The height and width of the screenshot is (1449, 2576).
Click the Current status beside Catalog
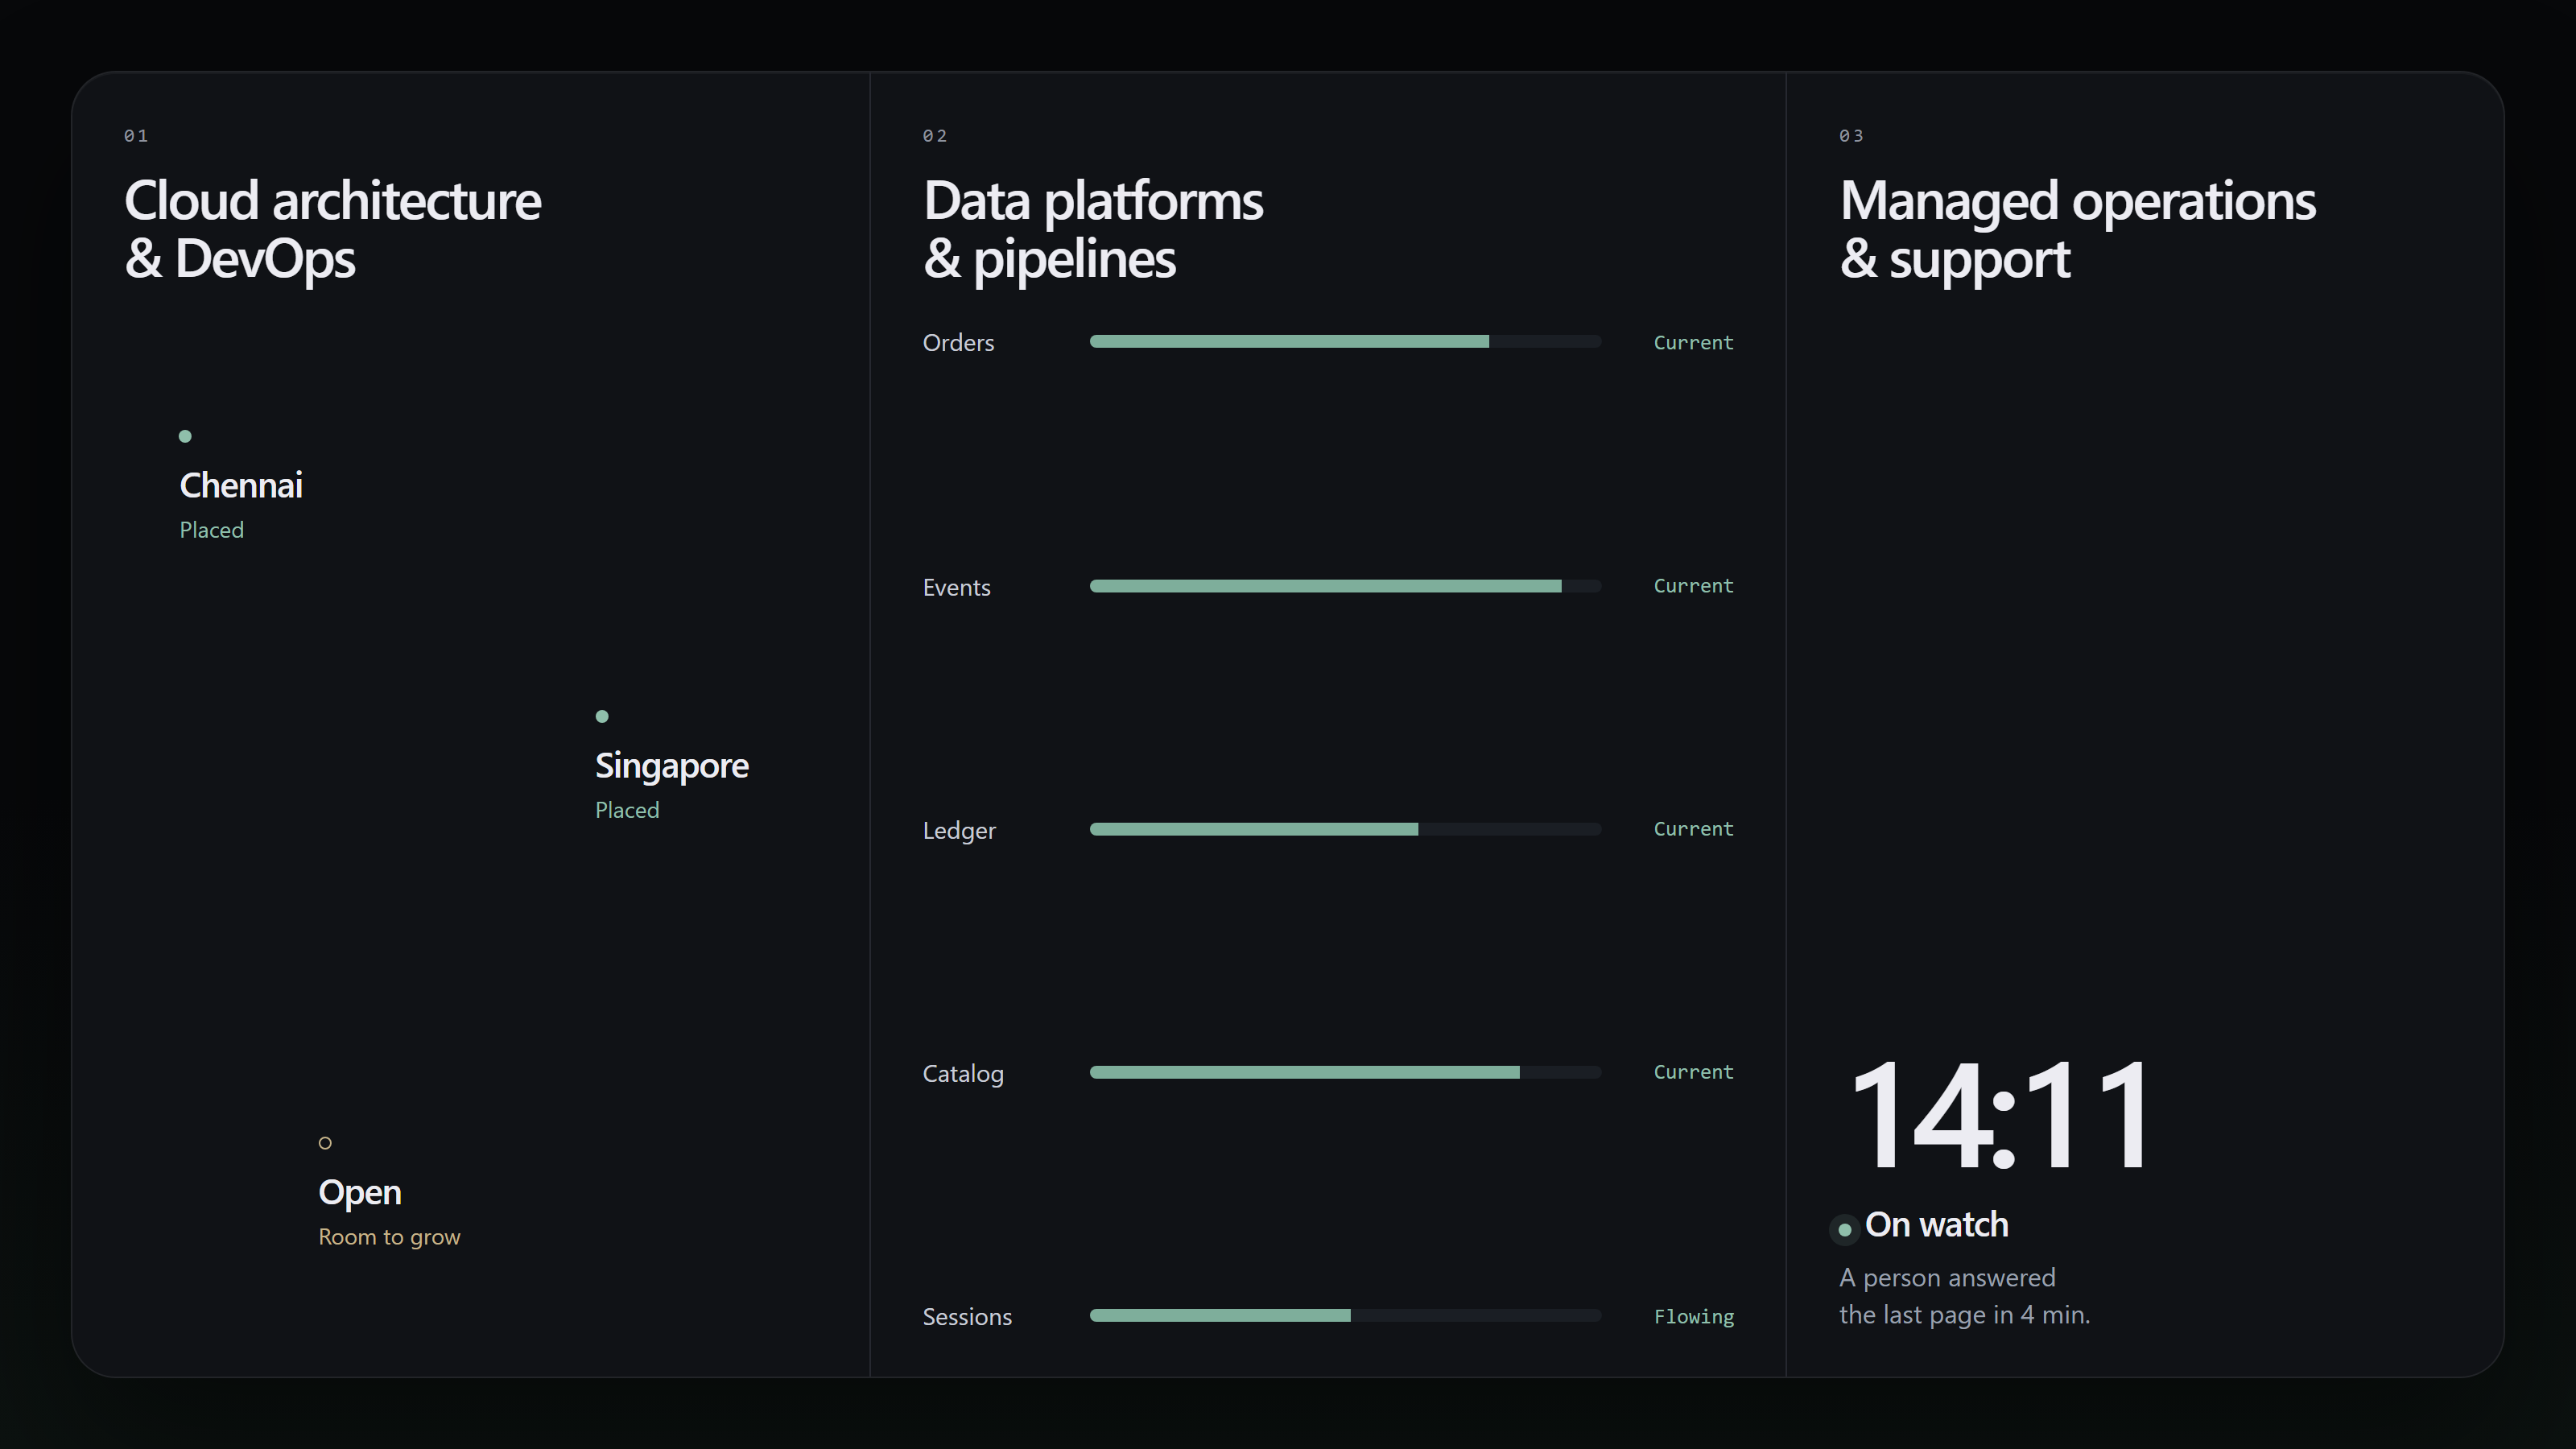point(1693,1072)
